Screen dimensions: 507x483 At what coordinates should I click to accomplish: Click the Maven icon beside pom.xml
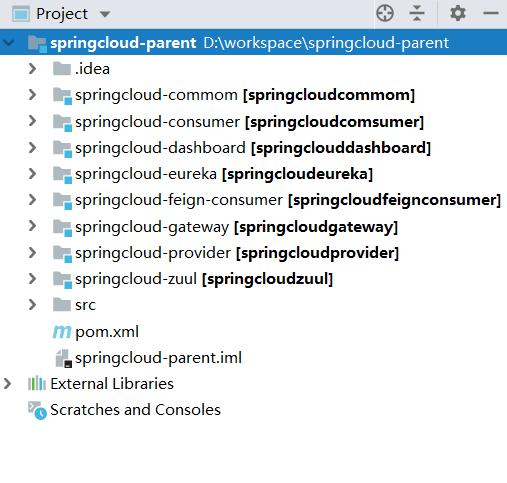pos(62,332)
